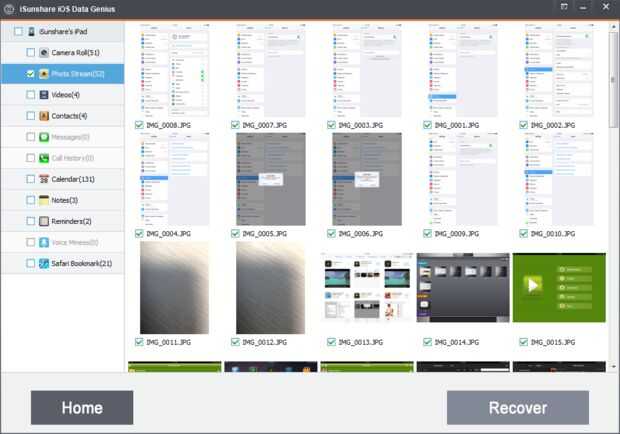620x434 pixels.
Task: Tick the Contacts(4) checkbox
Action: (x=30, y=116)
